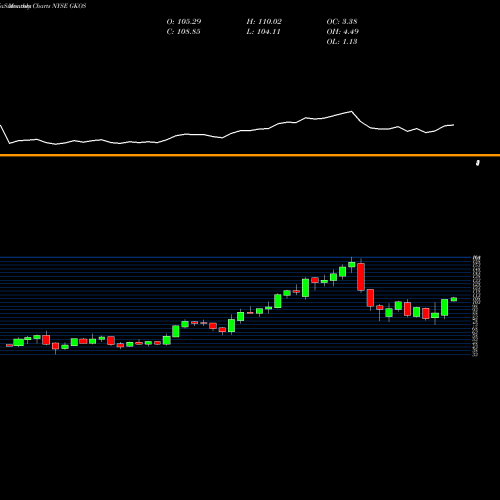
Task: Click the tallest red candlestick after the peak
Action: click(361, 277)
